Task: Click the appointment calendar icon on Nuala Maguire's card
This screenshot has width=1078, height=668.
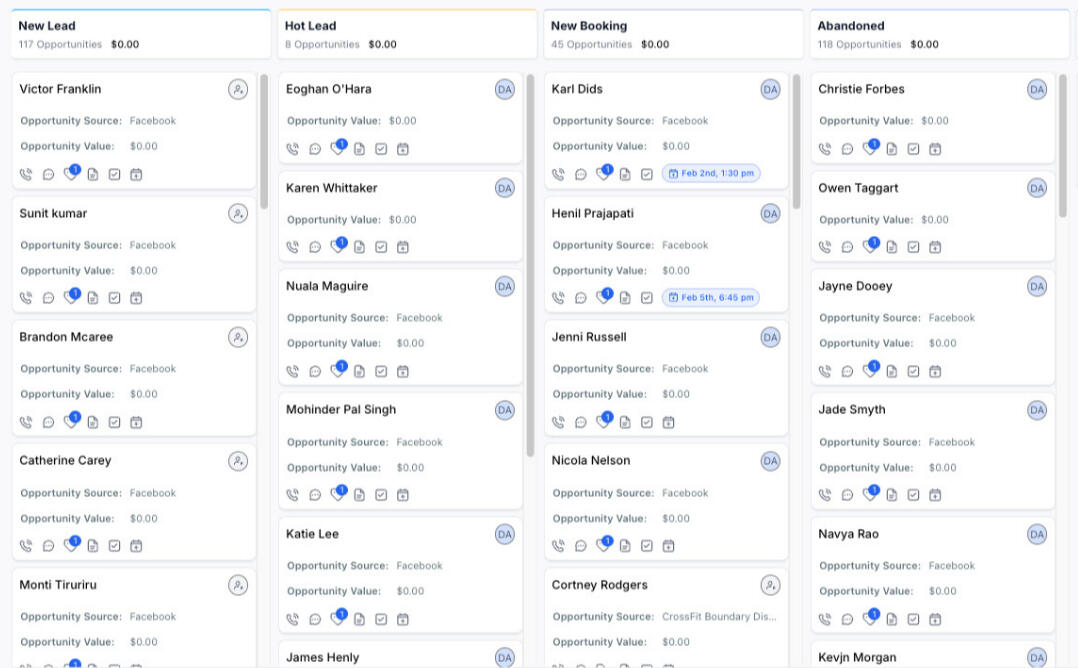Action: pos(403,372)
